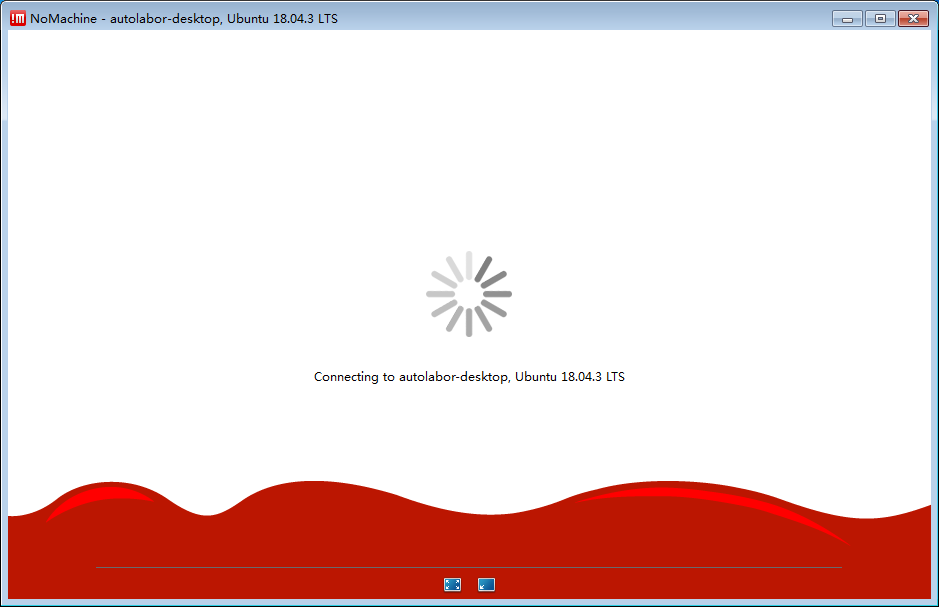
Task: Click the empty title bar area left of minimize
Action: pyautogui.click(x=600, y=18)
